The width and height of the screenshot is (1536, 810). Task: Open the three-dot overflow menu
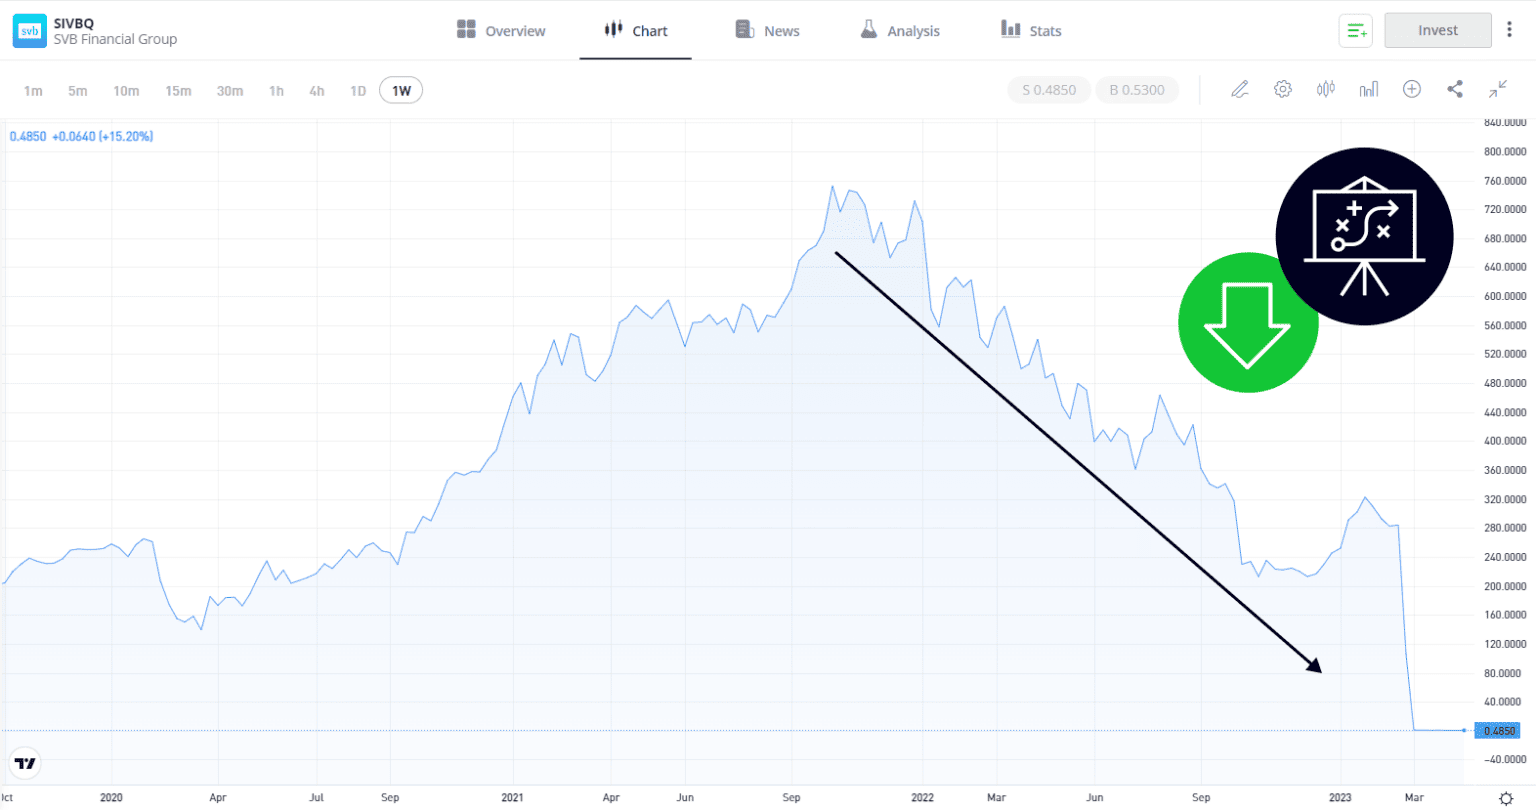point(1510,30)
